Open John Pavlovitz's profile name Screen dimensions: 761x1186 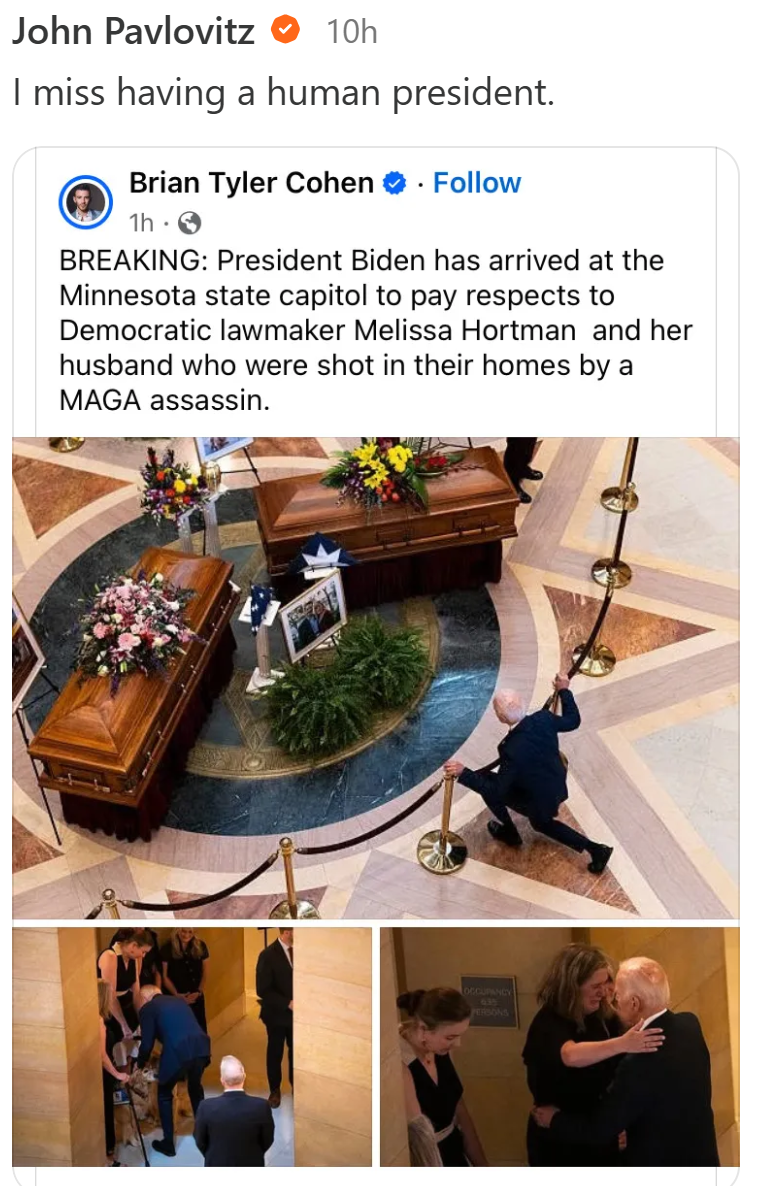(x=133, y=31)
